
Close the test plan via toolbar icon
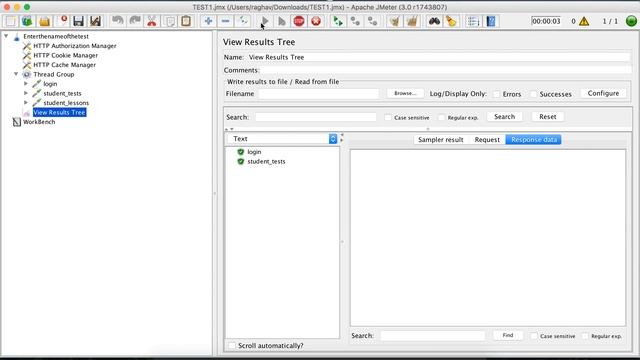pyautogui.click(x=62, y=21)
